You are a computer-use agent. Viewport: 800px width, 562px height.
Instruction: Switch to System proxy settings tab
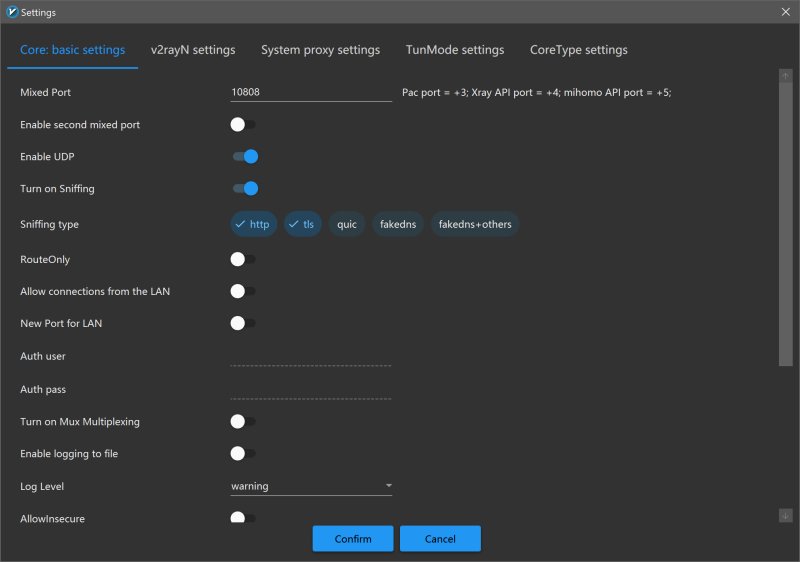point(320,50)
